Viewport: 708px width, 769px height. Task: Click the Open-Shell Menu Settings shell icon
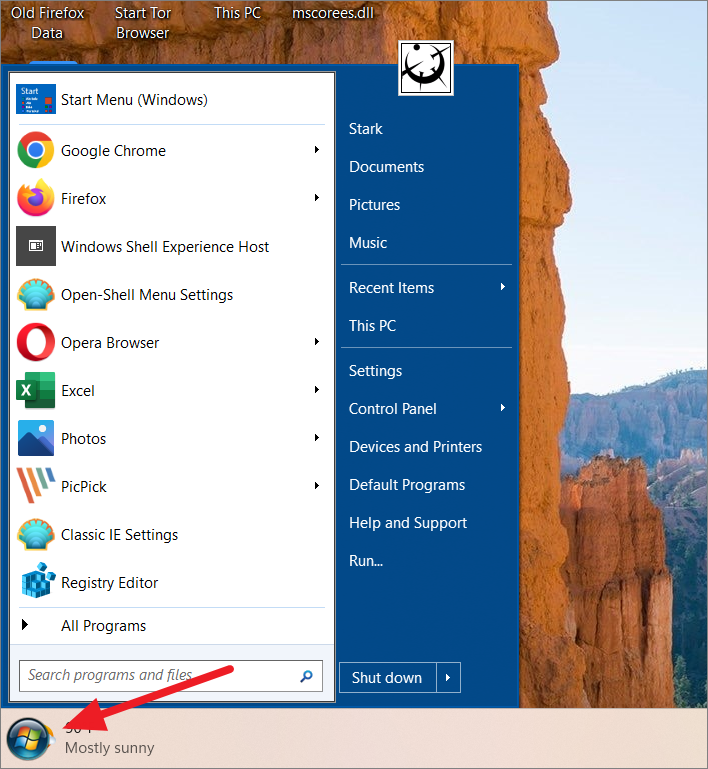(x=36, y=295)
